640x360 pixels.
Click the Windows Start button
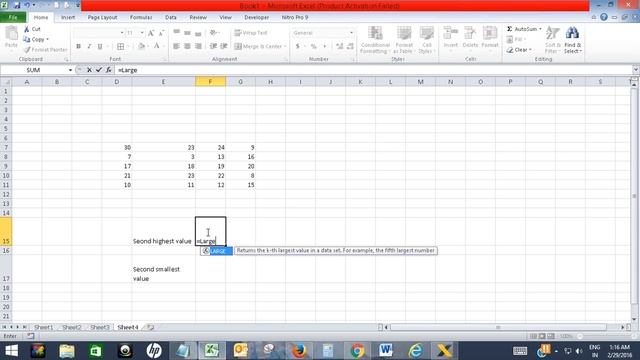coord(11,351)
